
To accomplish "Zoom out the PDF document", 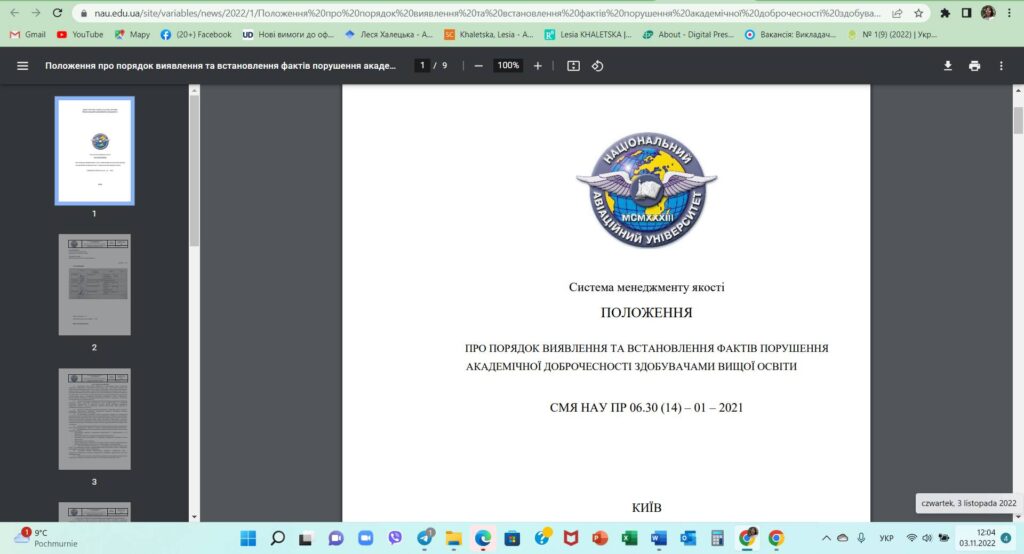I will [x=479, y=66].
